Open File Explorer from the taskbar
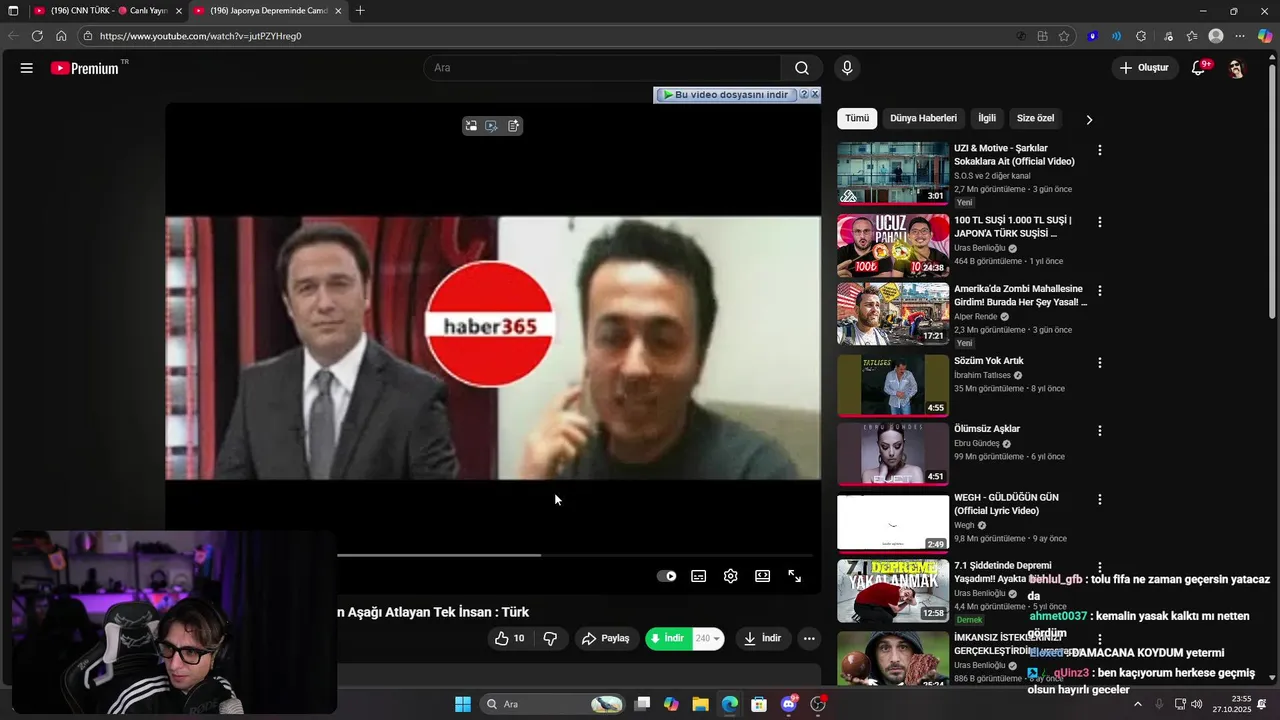Image resolution: width=1280 pixels, height=720 pixels. click(700, 704)
